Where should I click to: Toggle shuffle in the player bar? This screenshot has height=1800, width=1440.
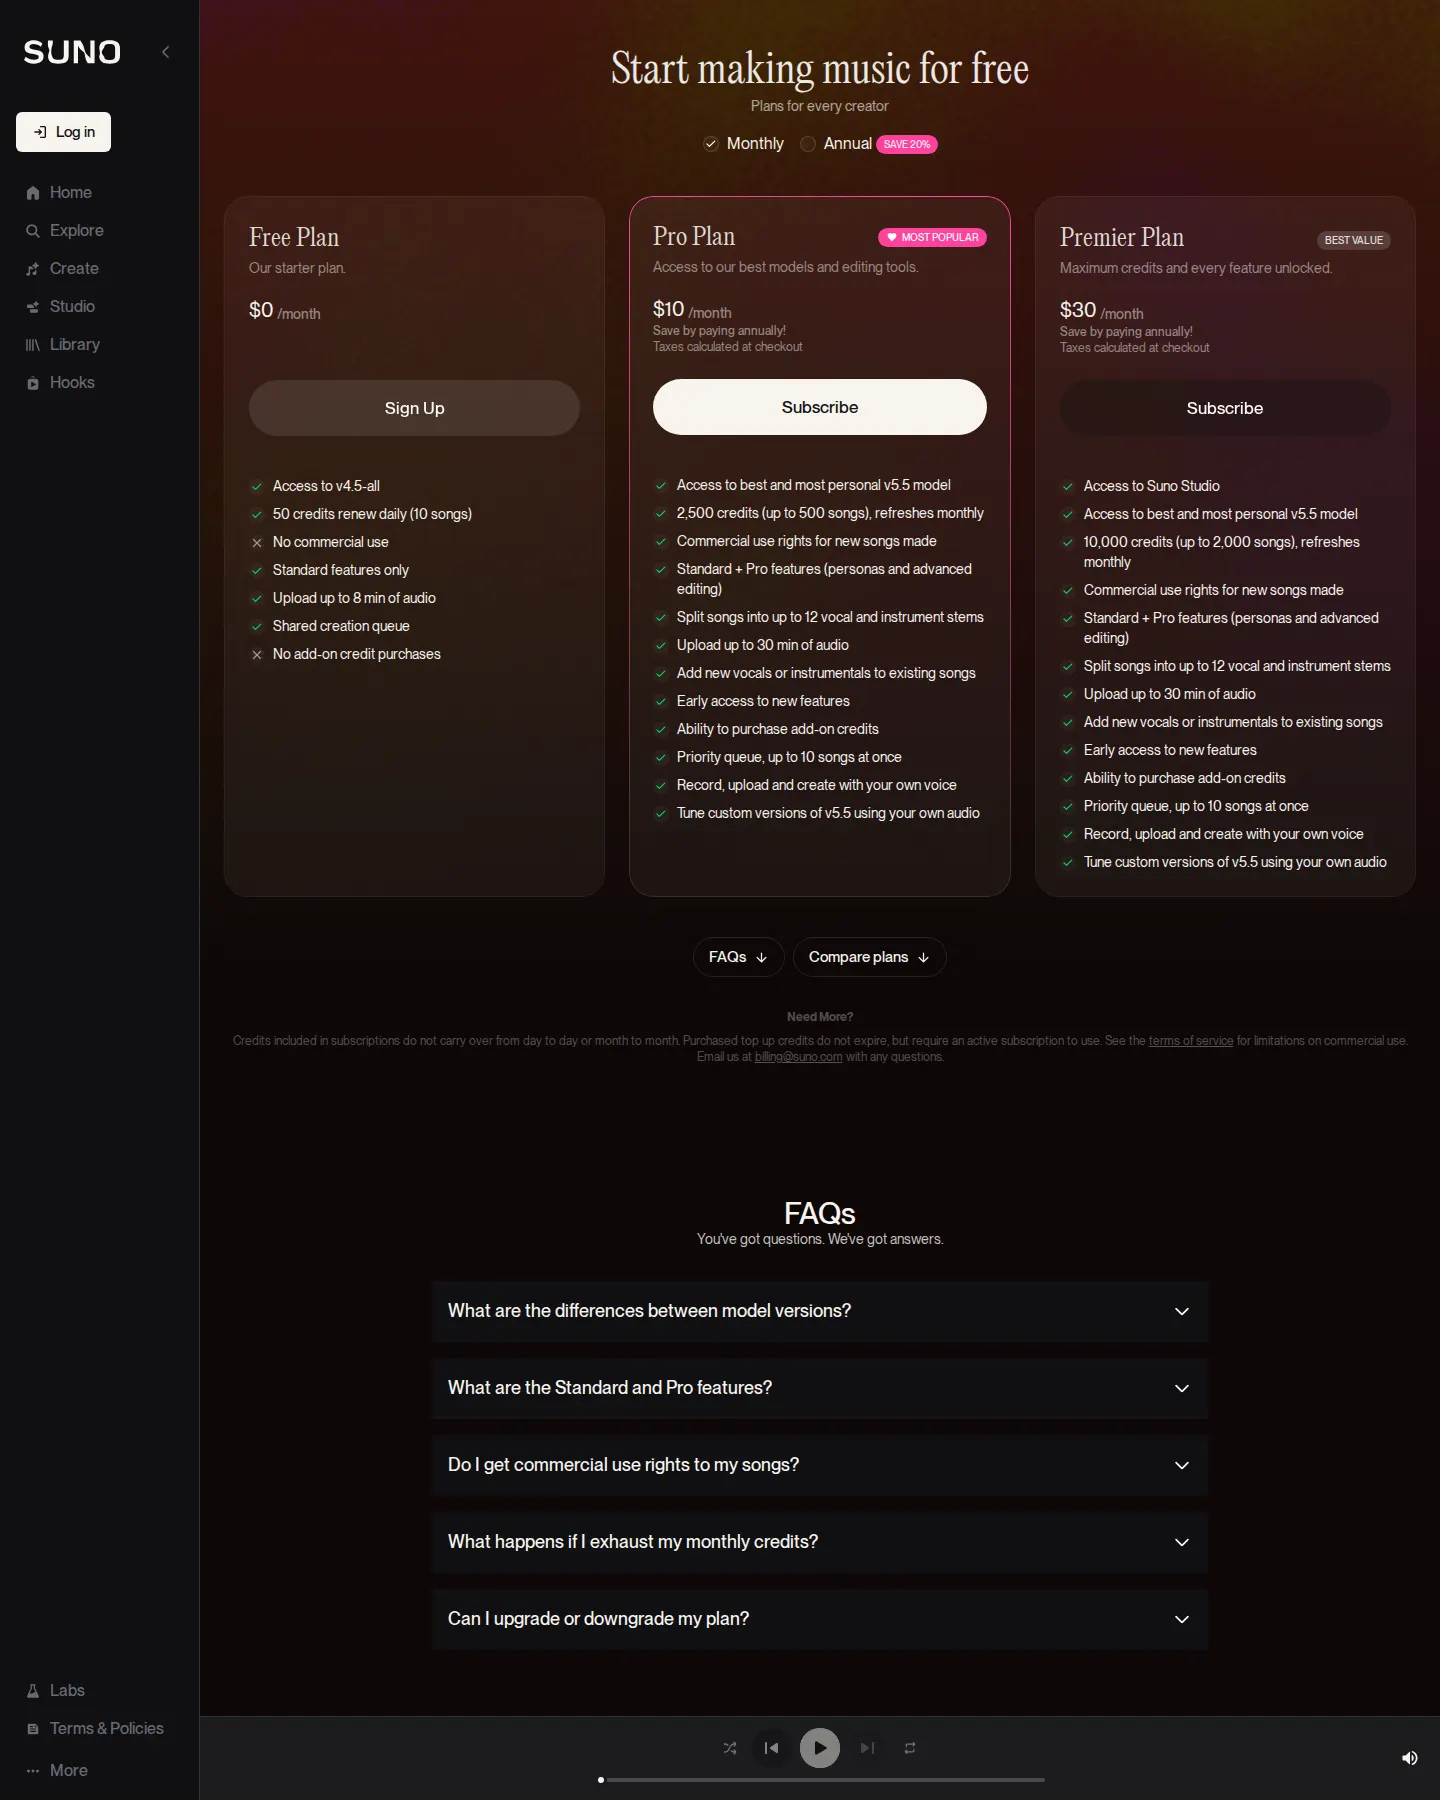click(730, 1748)
